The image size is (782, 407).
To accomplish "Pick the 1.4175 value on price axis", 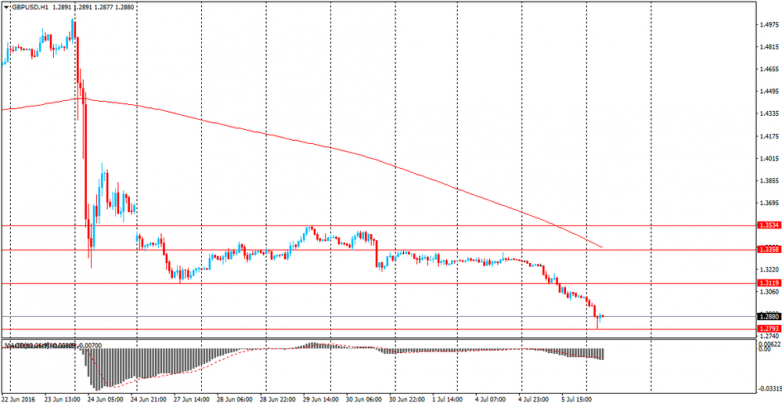I will click(x=769, y=136).
